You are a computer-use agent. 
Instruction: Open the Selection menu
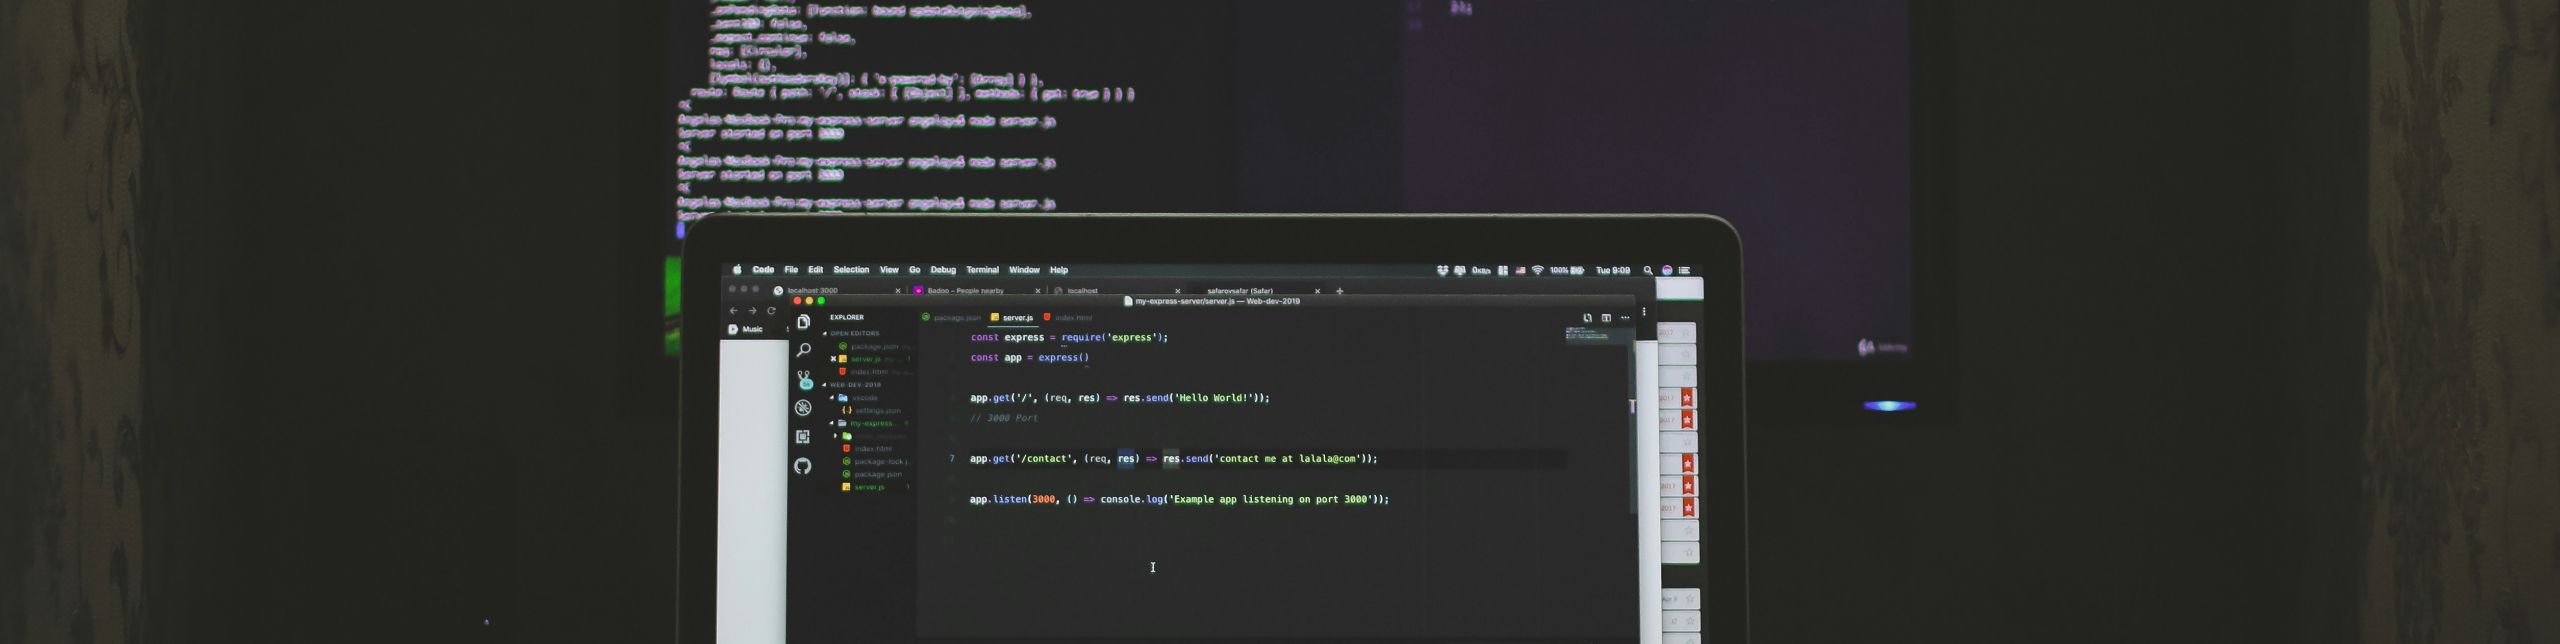[x=851, y=270]
